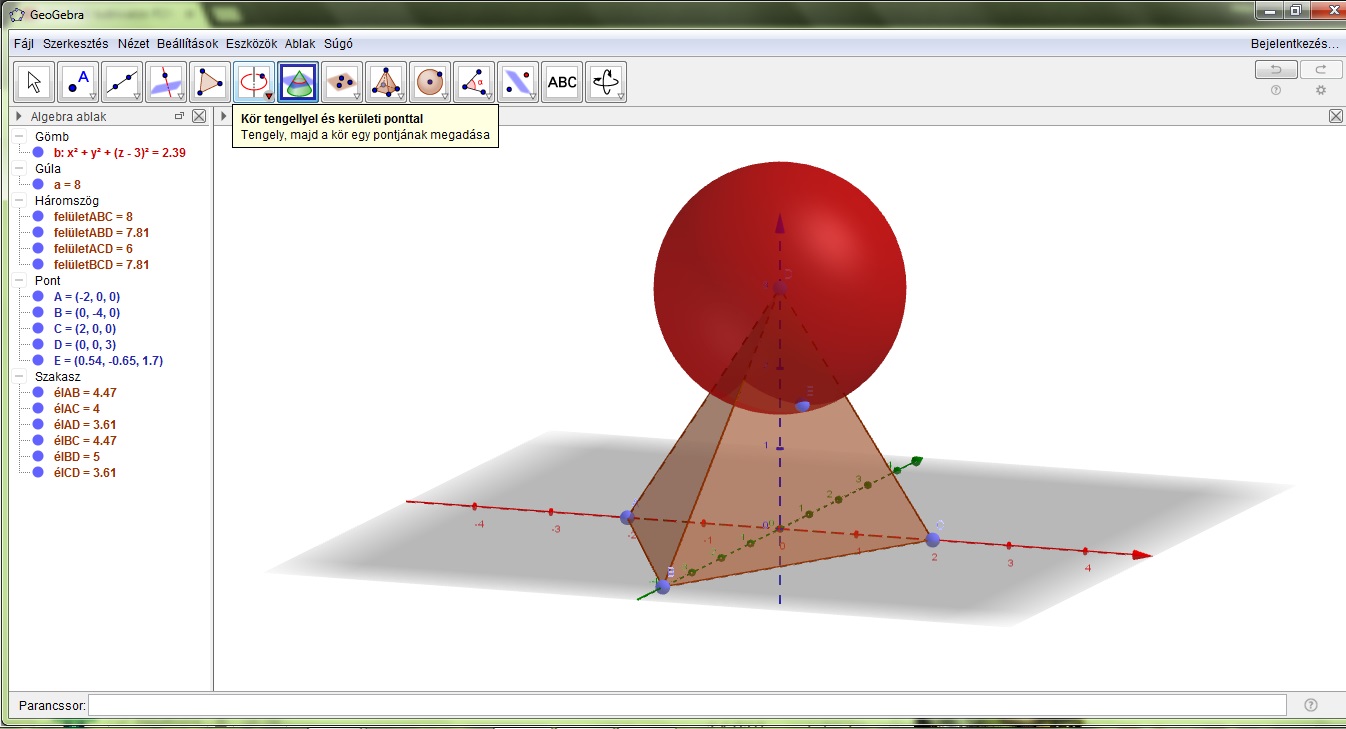Open input bar help icon
The image size is (1346, 729).
click(1311, 705)
